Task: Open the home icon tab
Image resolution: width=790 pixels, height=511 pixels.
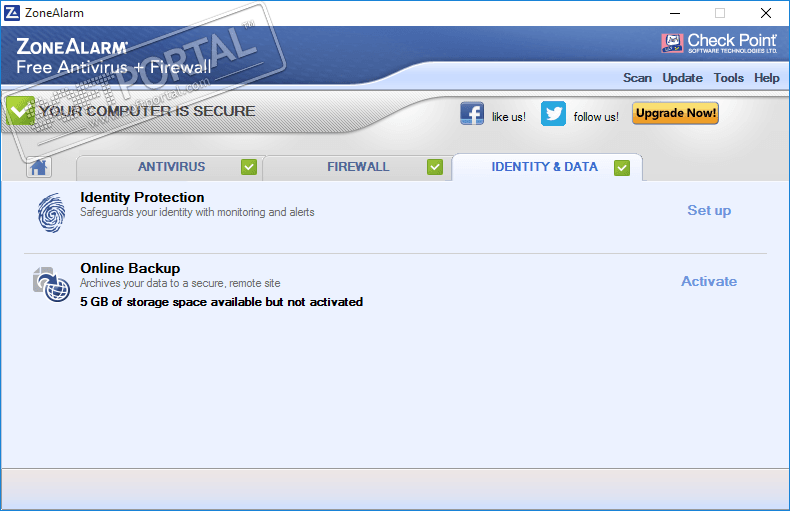Action: tap(39, 167)
